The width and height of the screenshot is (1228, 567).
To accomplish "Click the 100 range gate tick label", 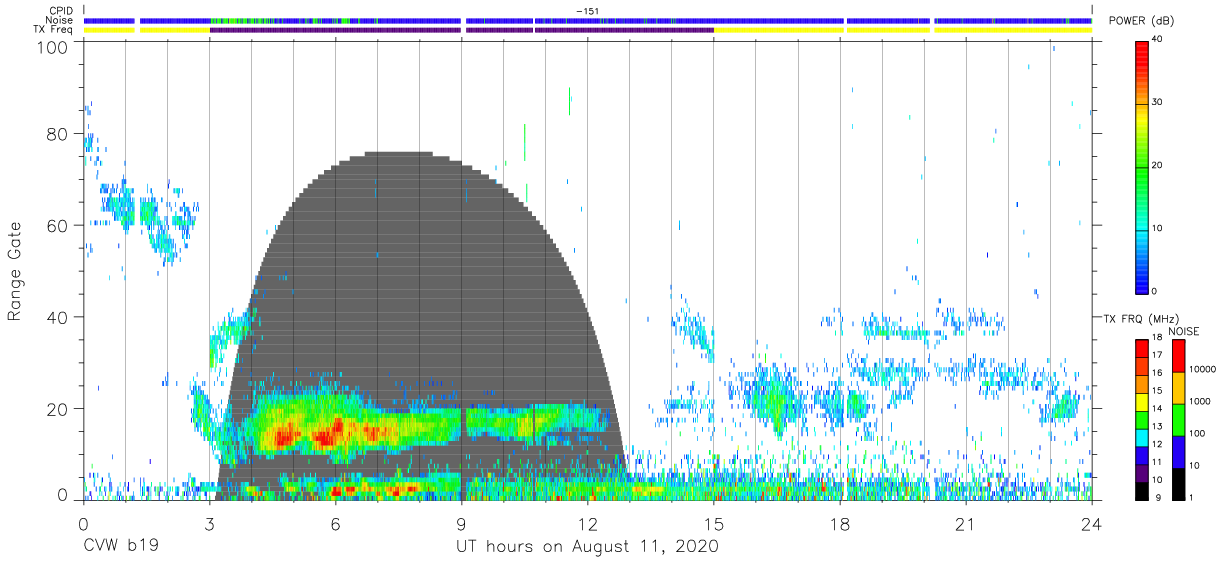I will (52, 45).
